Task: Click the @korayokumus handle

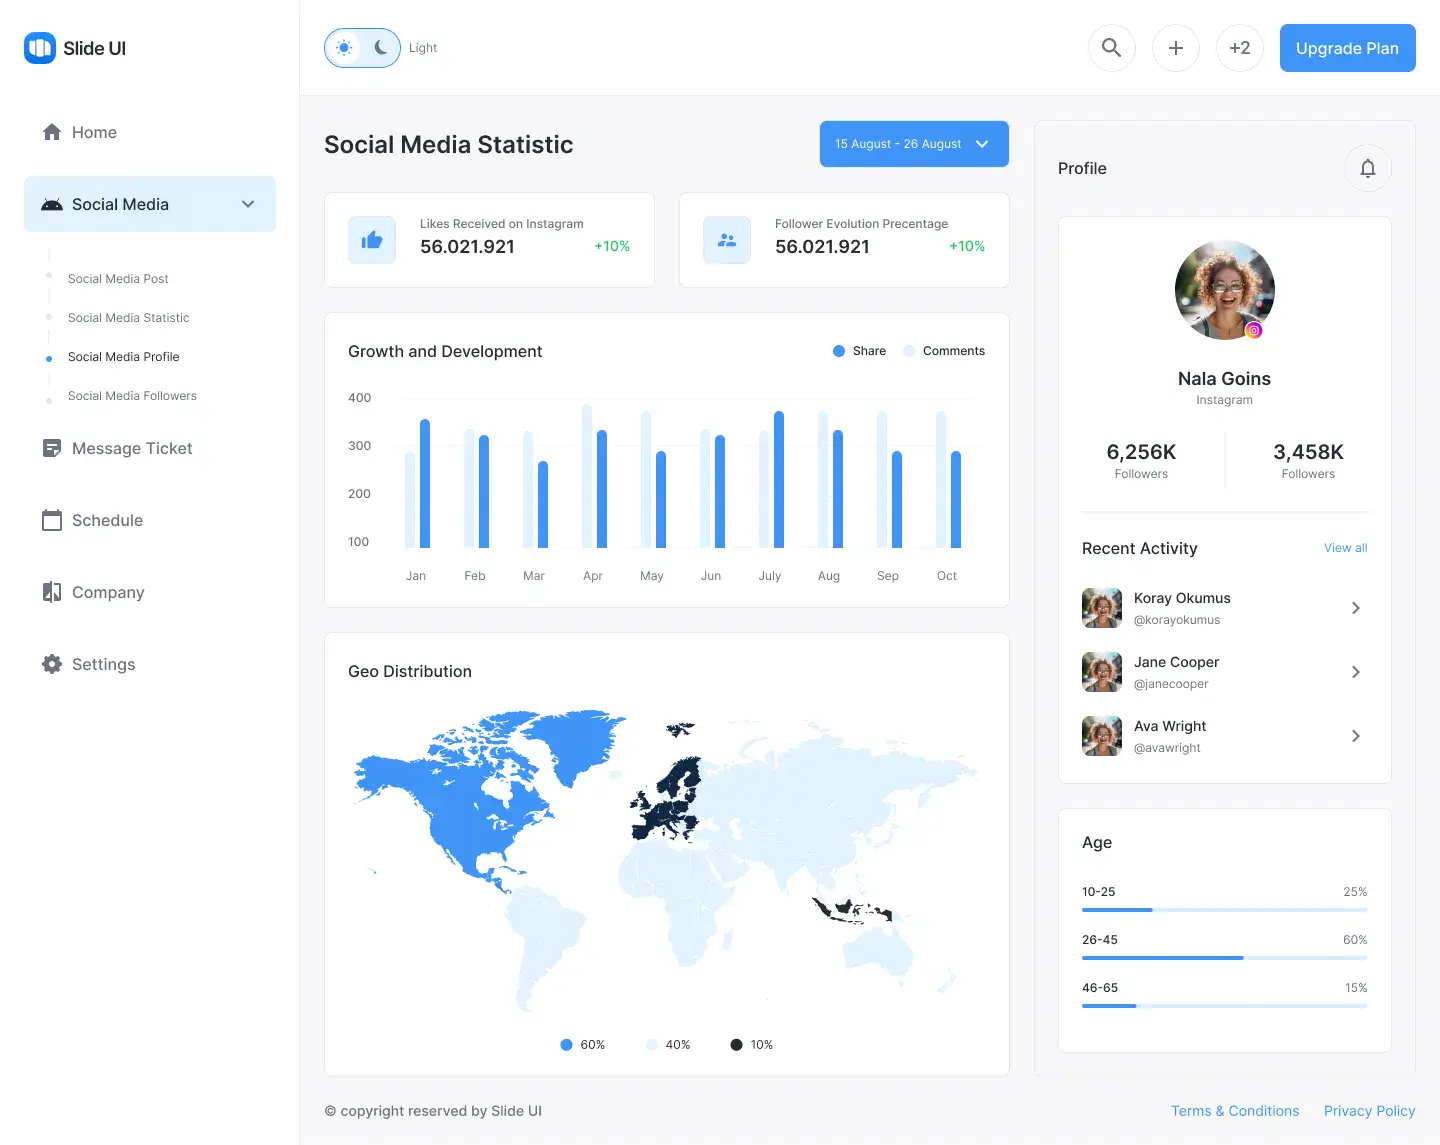Action: 1177,620
